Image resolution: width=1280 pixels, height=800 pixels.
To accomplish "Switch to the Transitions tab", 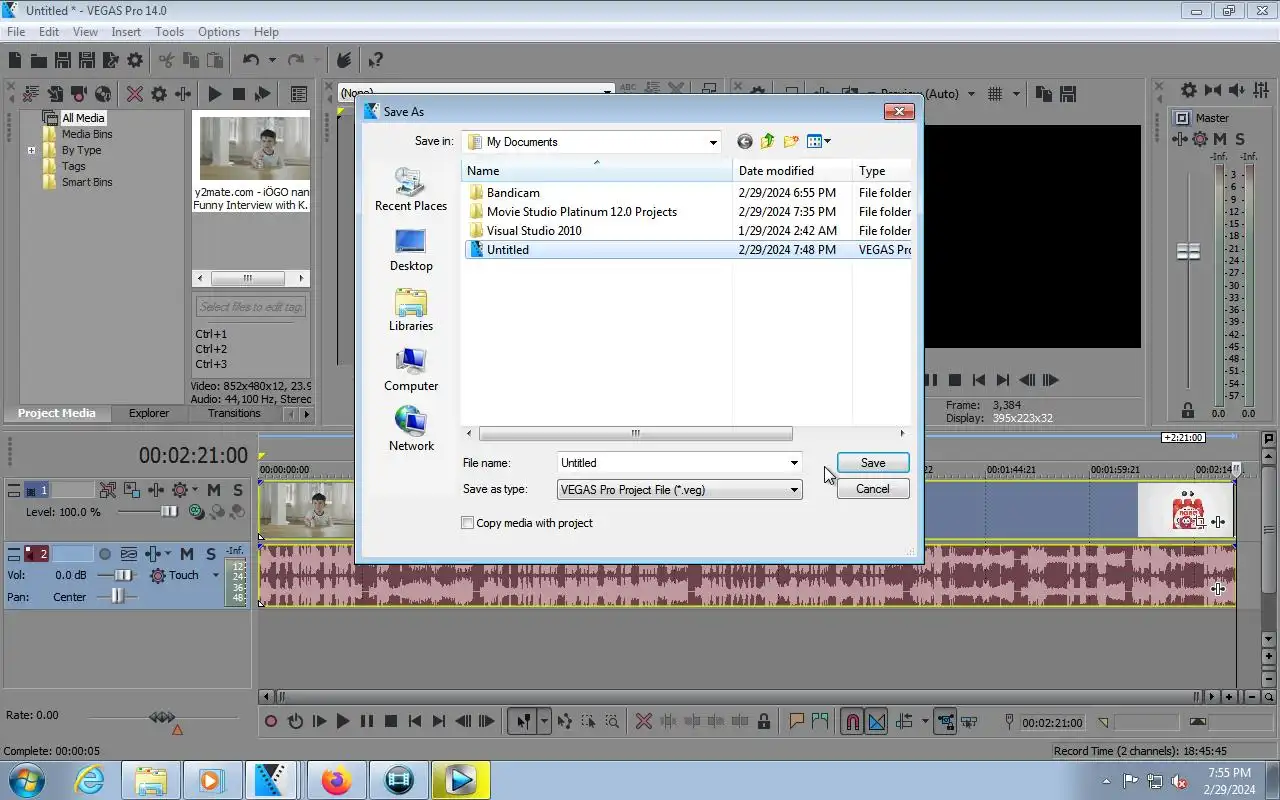I will tap(234, 413).
